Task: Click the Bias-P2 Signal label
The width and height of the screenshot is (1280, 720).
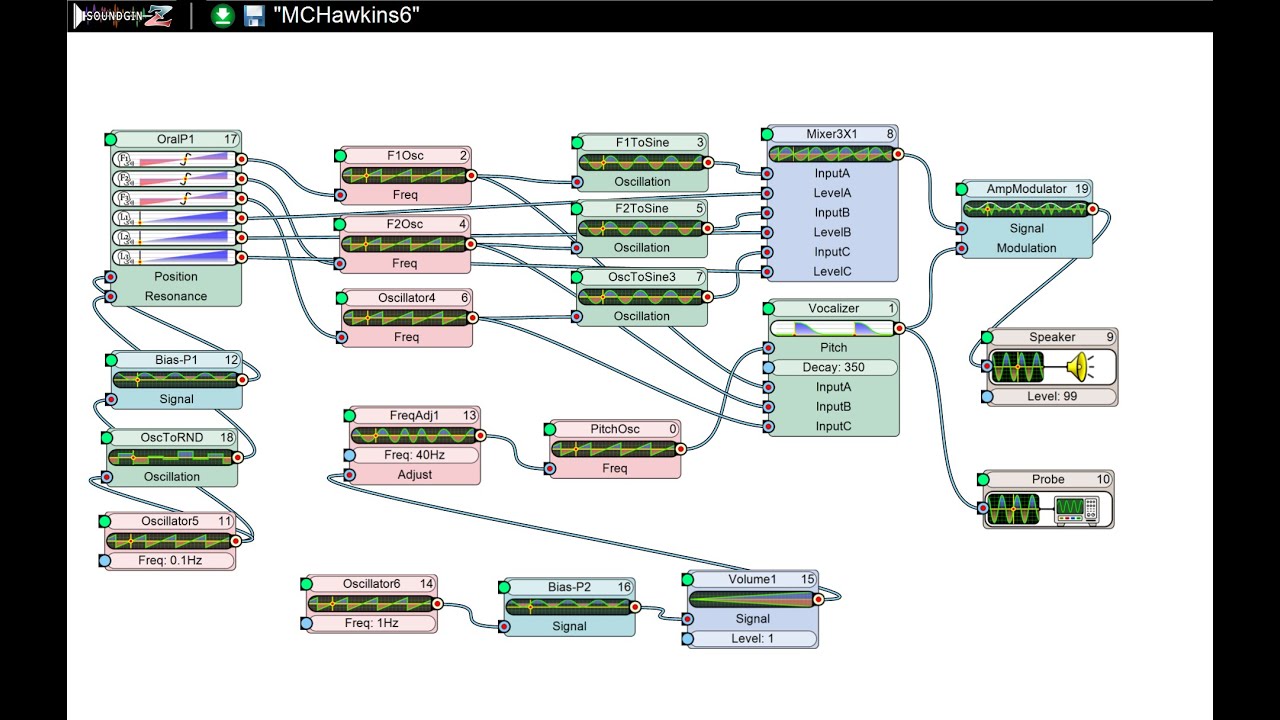Action: (x=569, y=627)
